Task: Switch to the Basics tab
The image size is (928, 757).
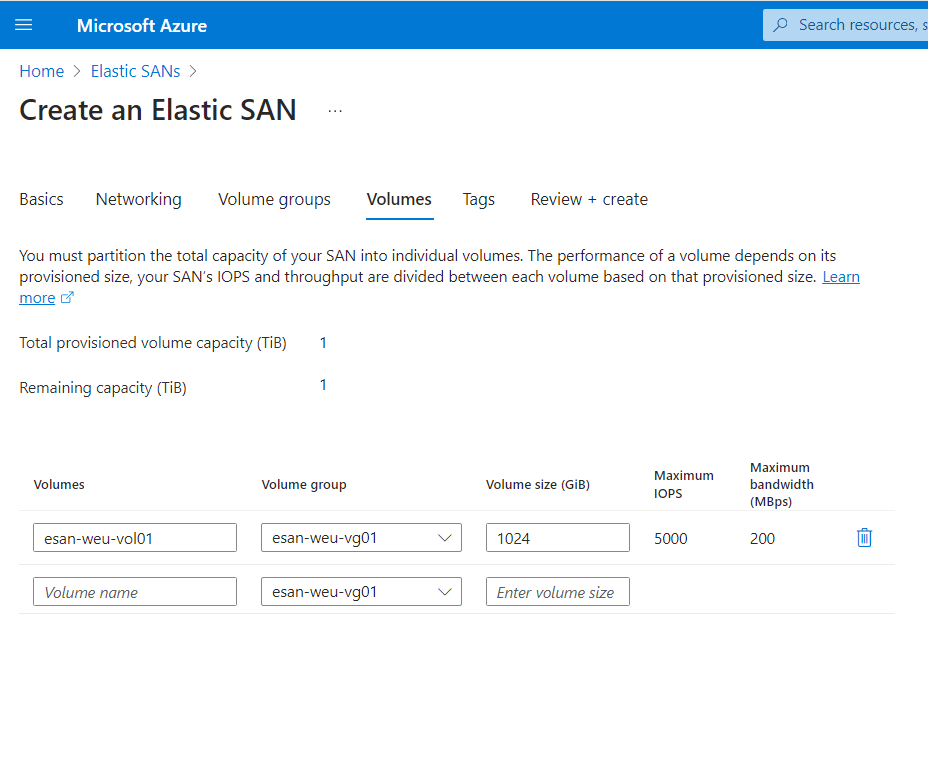Action: pos(41,199)
